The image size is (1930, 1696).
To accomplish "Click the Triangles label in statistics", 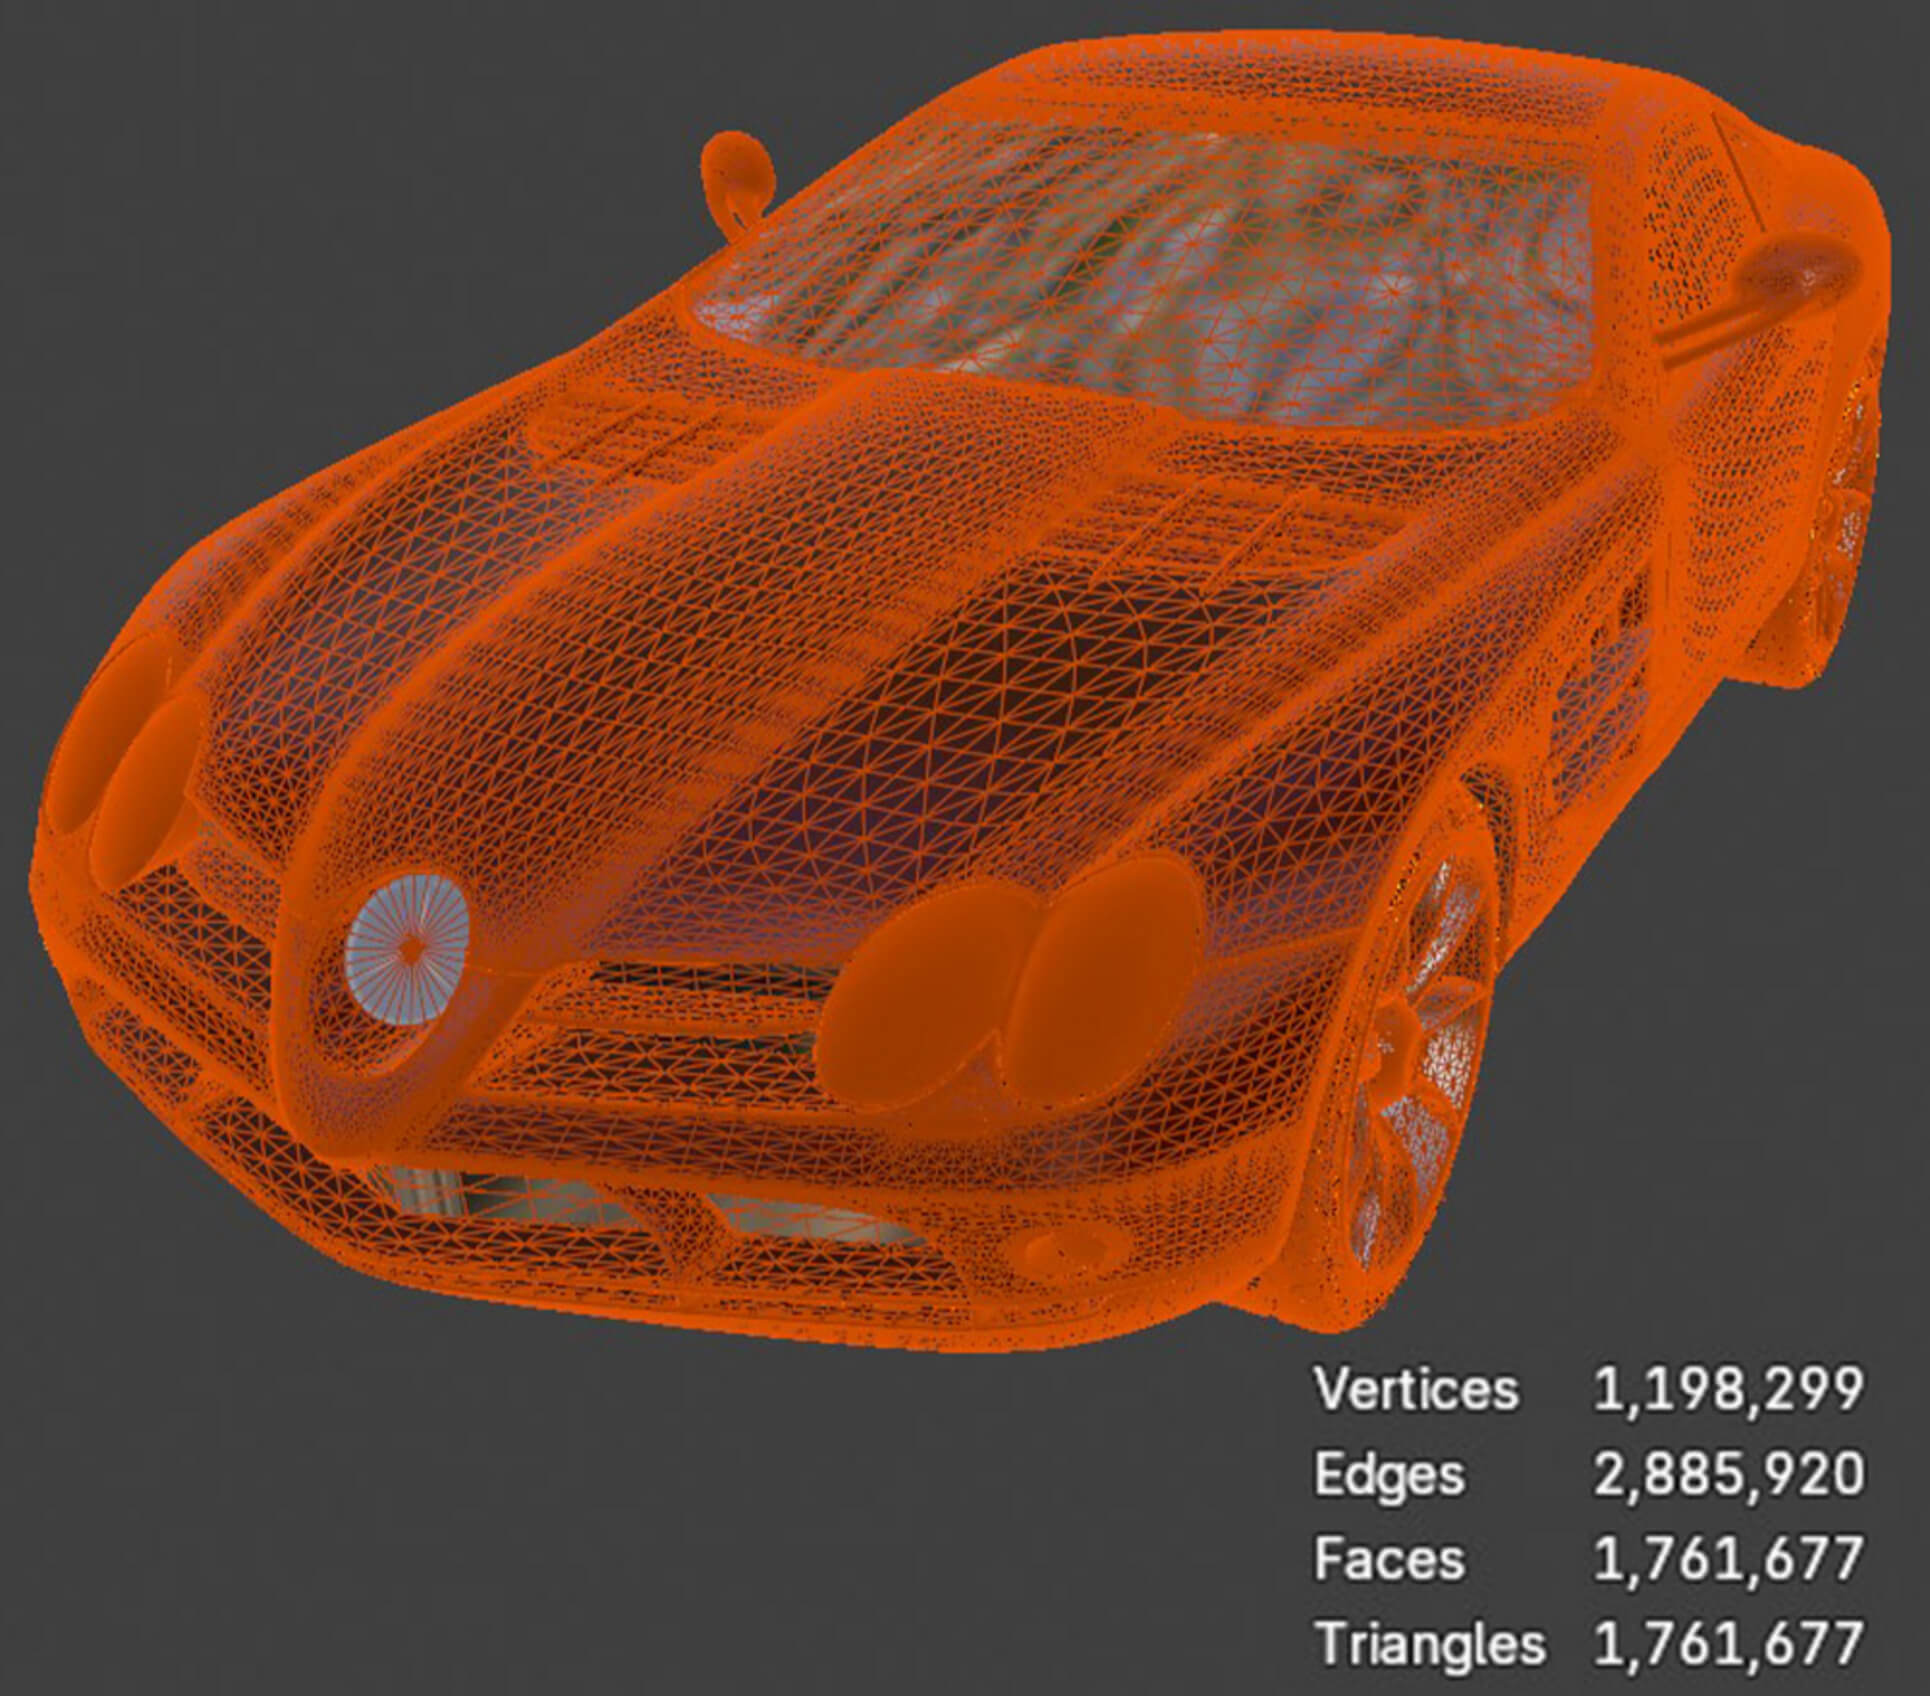I will click(1430, 1645).
